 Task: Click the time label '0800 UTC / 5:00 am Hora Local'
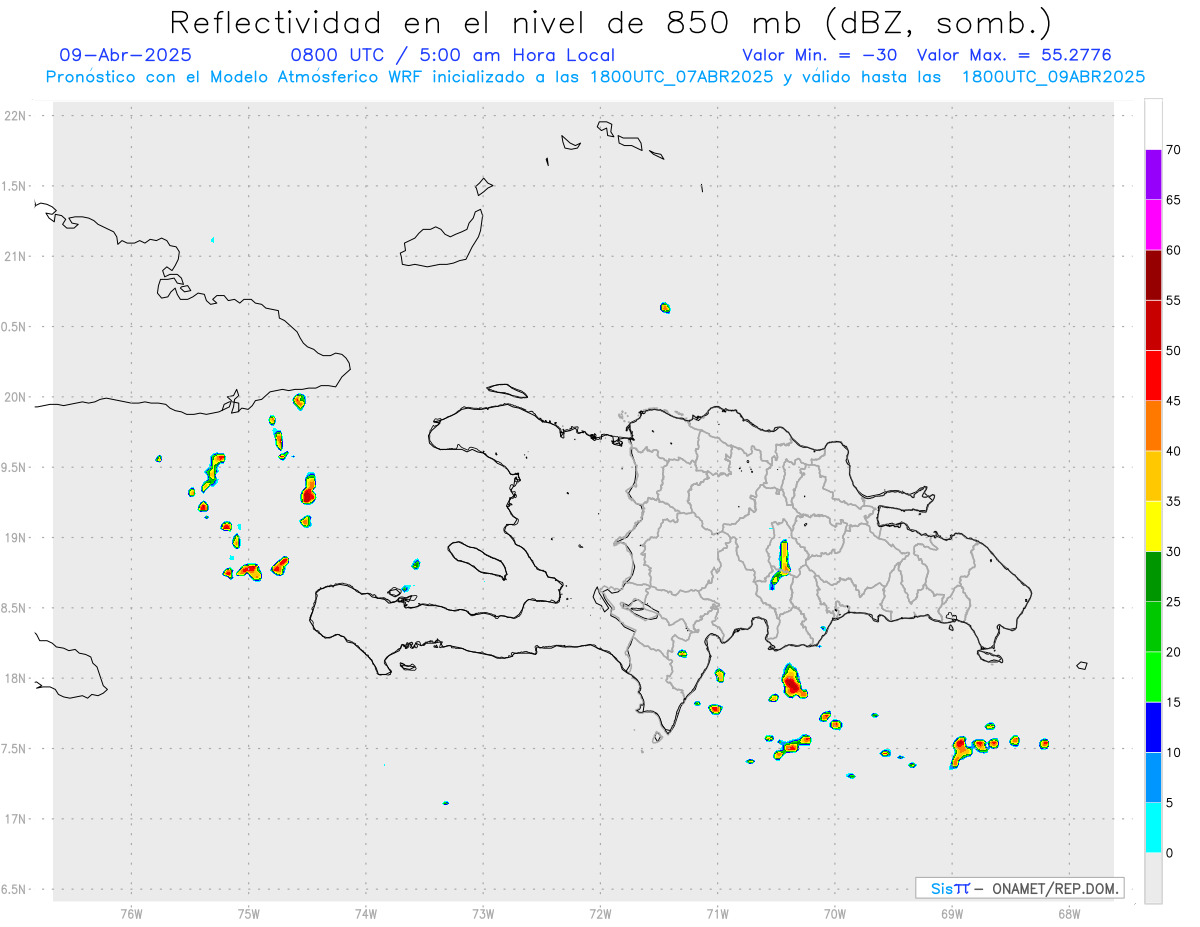click(452, 55)
